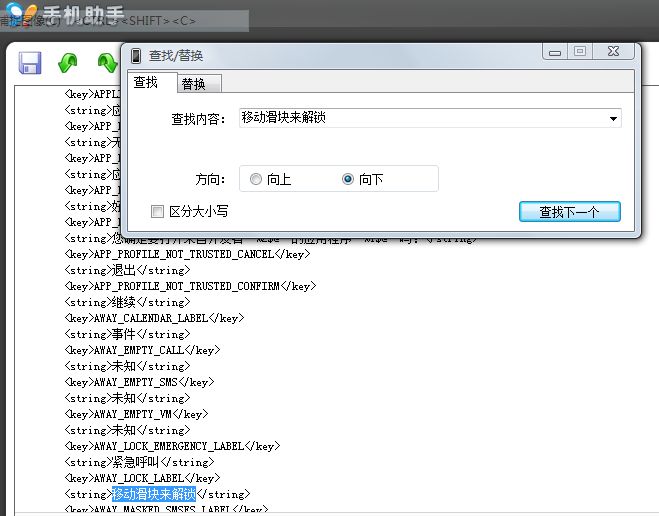659x516 pixels.
Task: Maximize the 查找/替换 dialog
Action: [580, 51]
